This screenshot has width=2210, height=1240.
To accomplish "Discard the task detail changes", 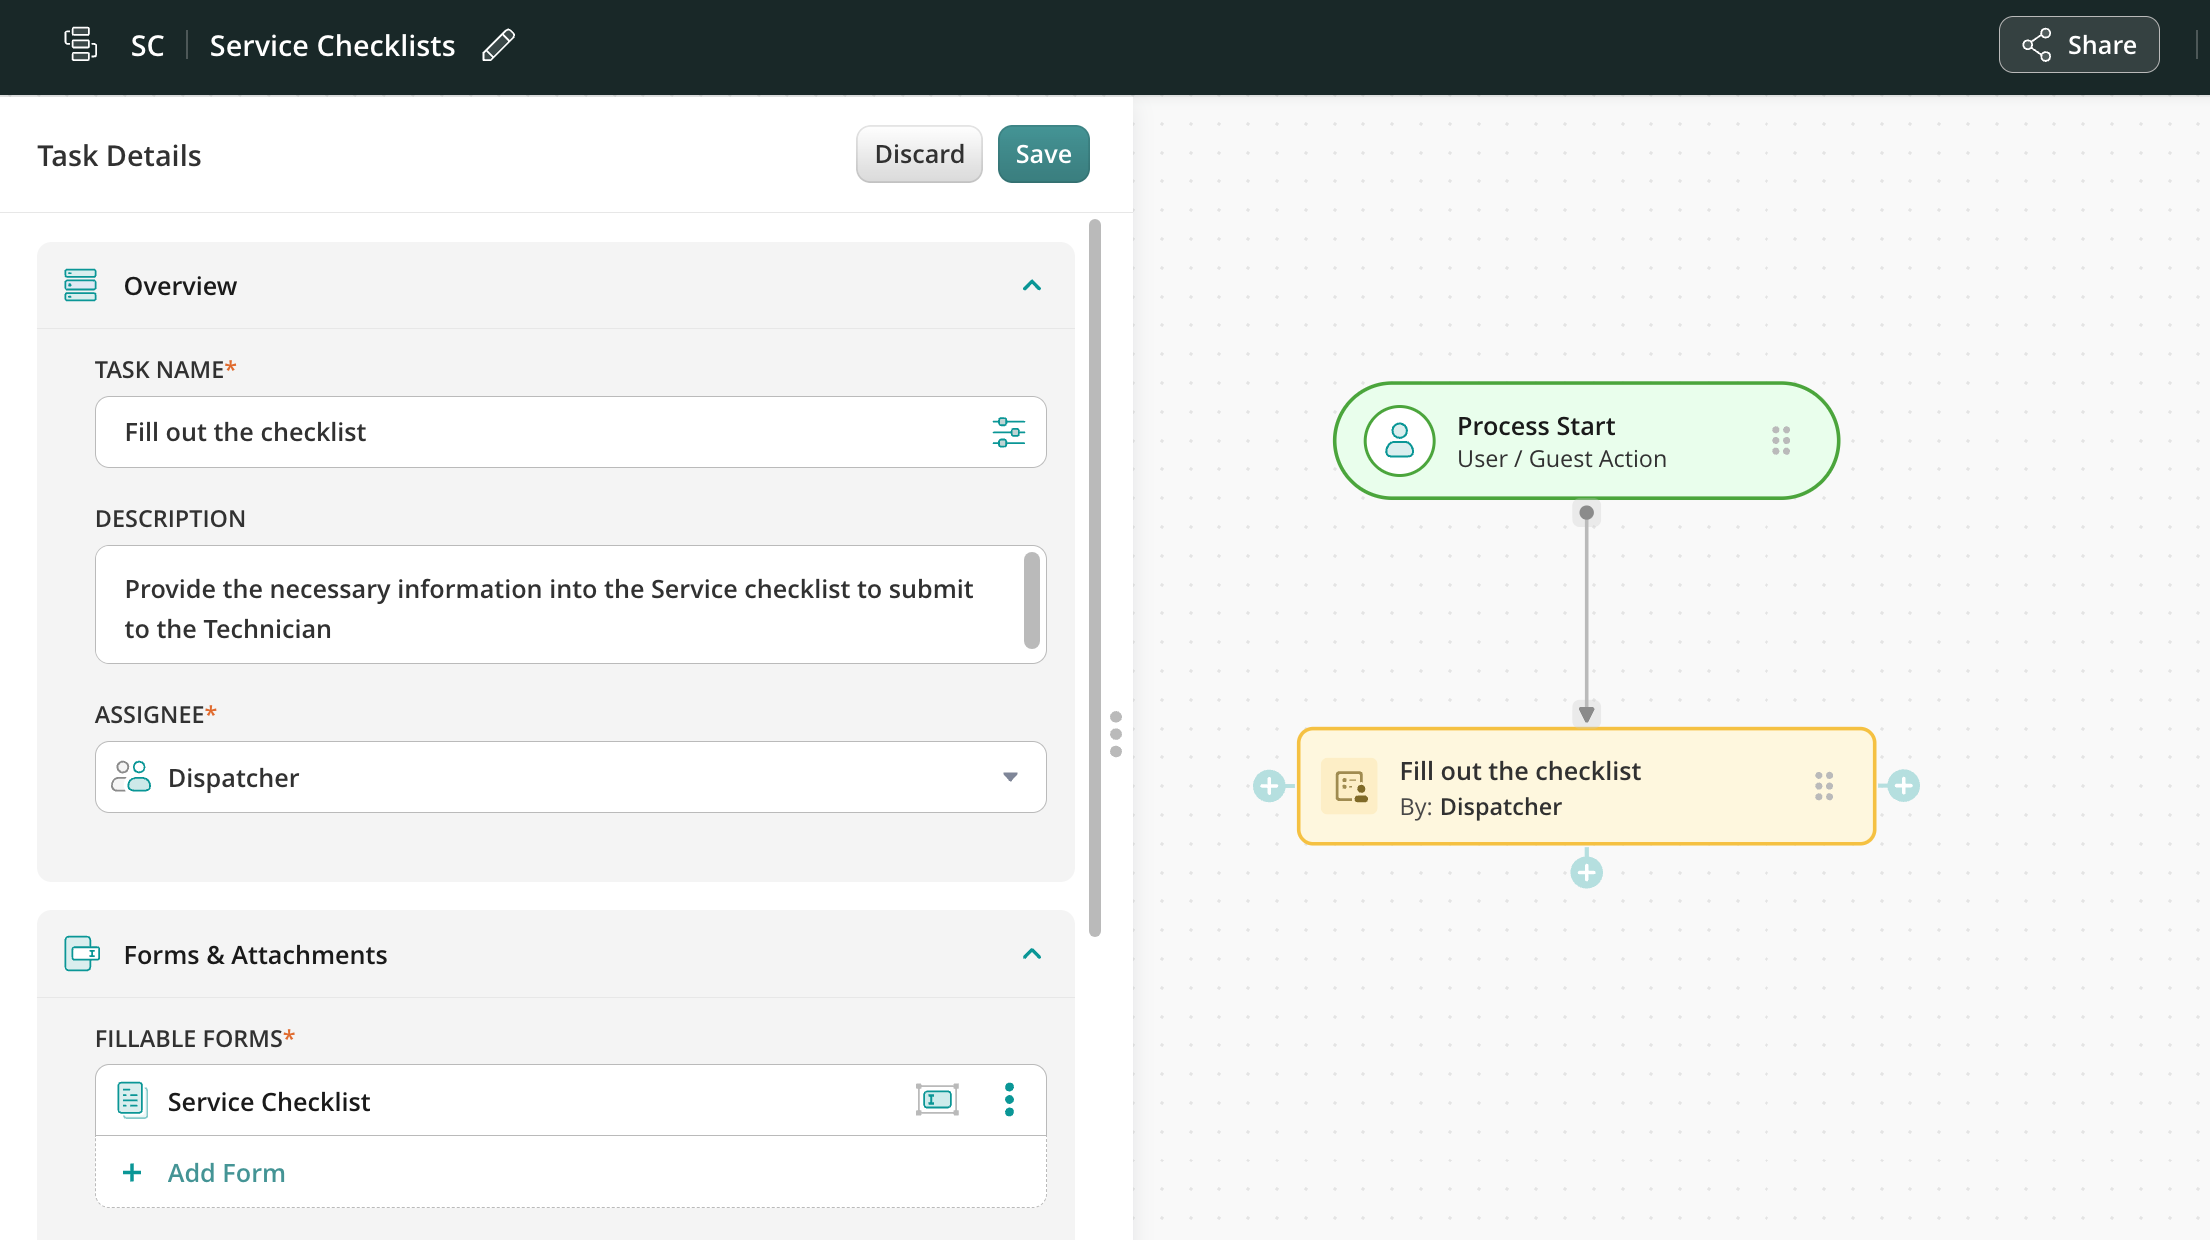I will click(919, 154).
